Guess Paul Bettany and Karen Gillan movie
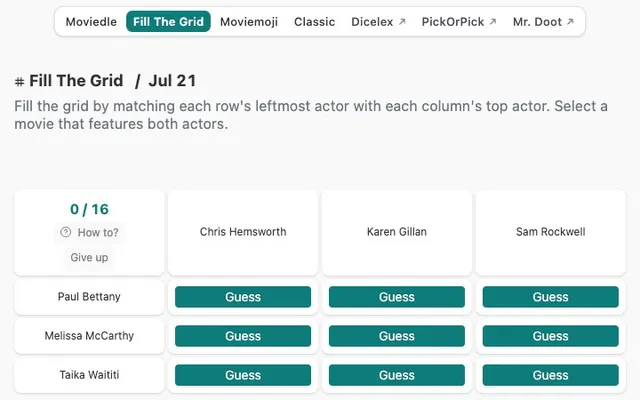The image size is (640, 400). (x=397, y=297)
